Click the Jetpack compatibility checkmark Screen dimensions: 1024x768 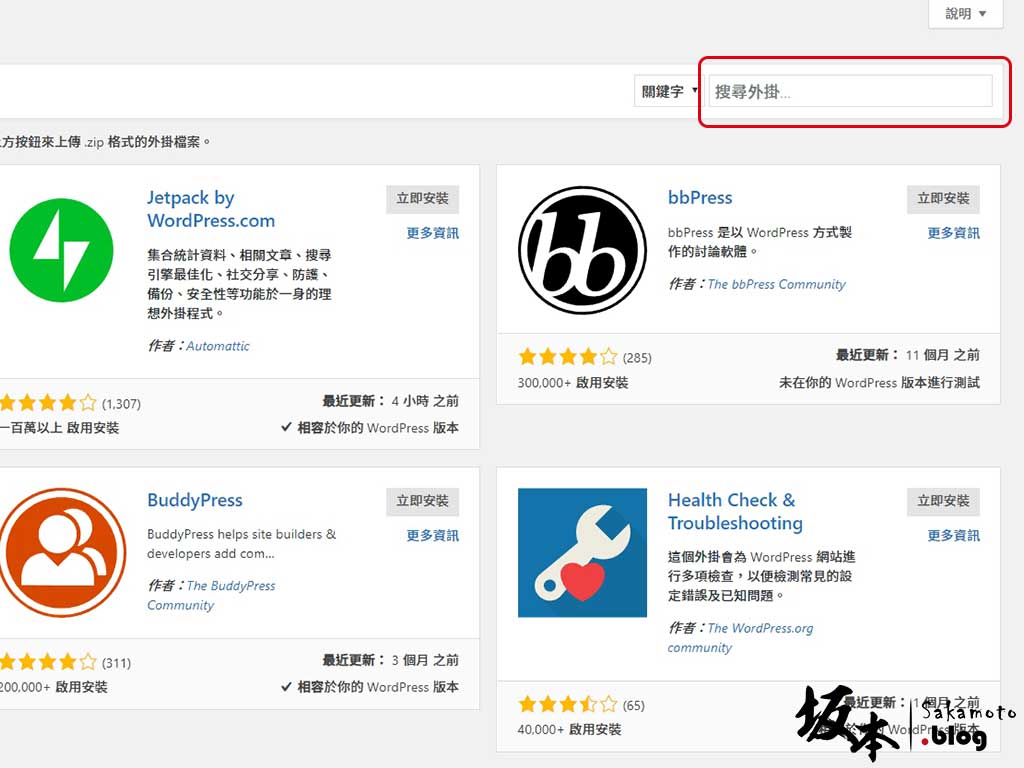286,427
